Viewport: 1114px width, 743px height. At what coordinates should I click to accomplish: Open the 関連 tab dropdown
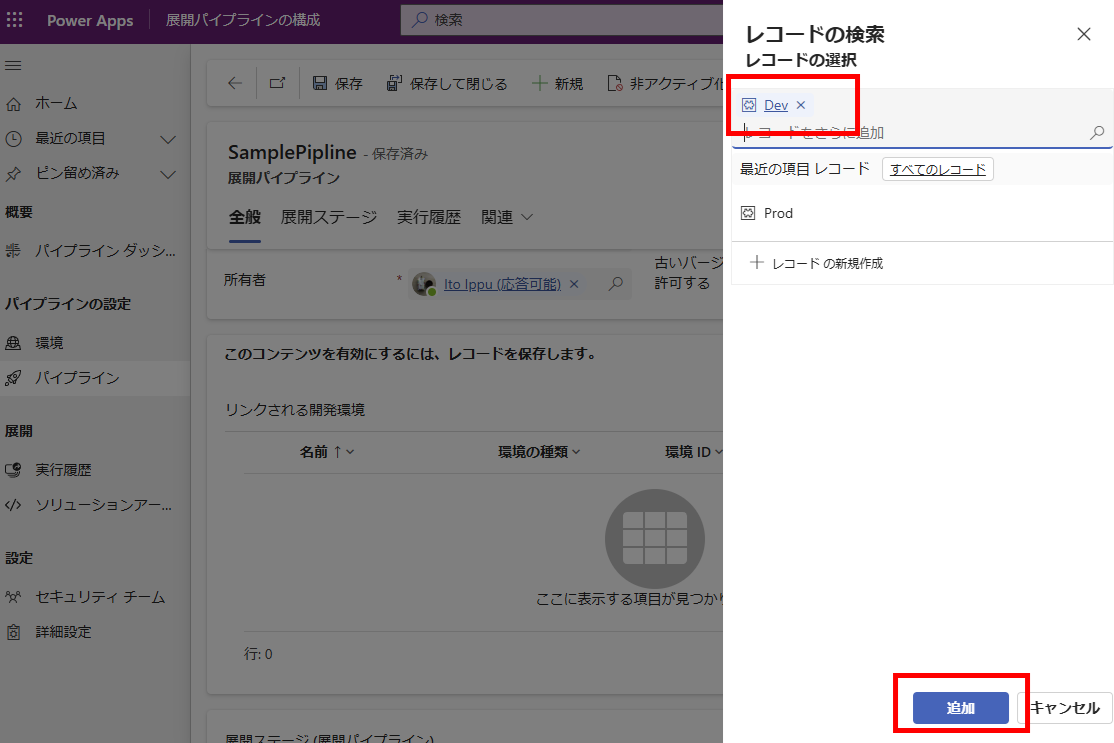(507, 217)
